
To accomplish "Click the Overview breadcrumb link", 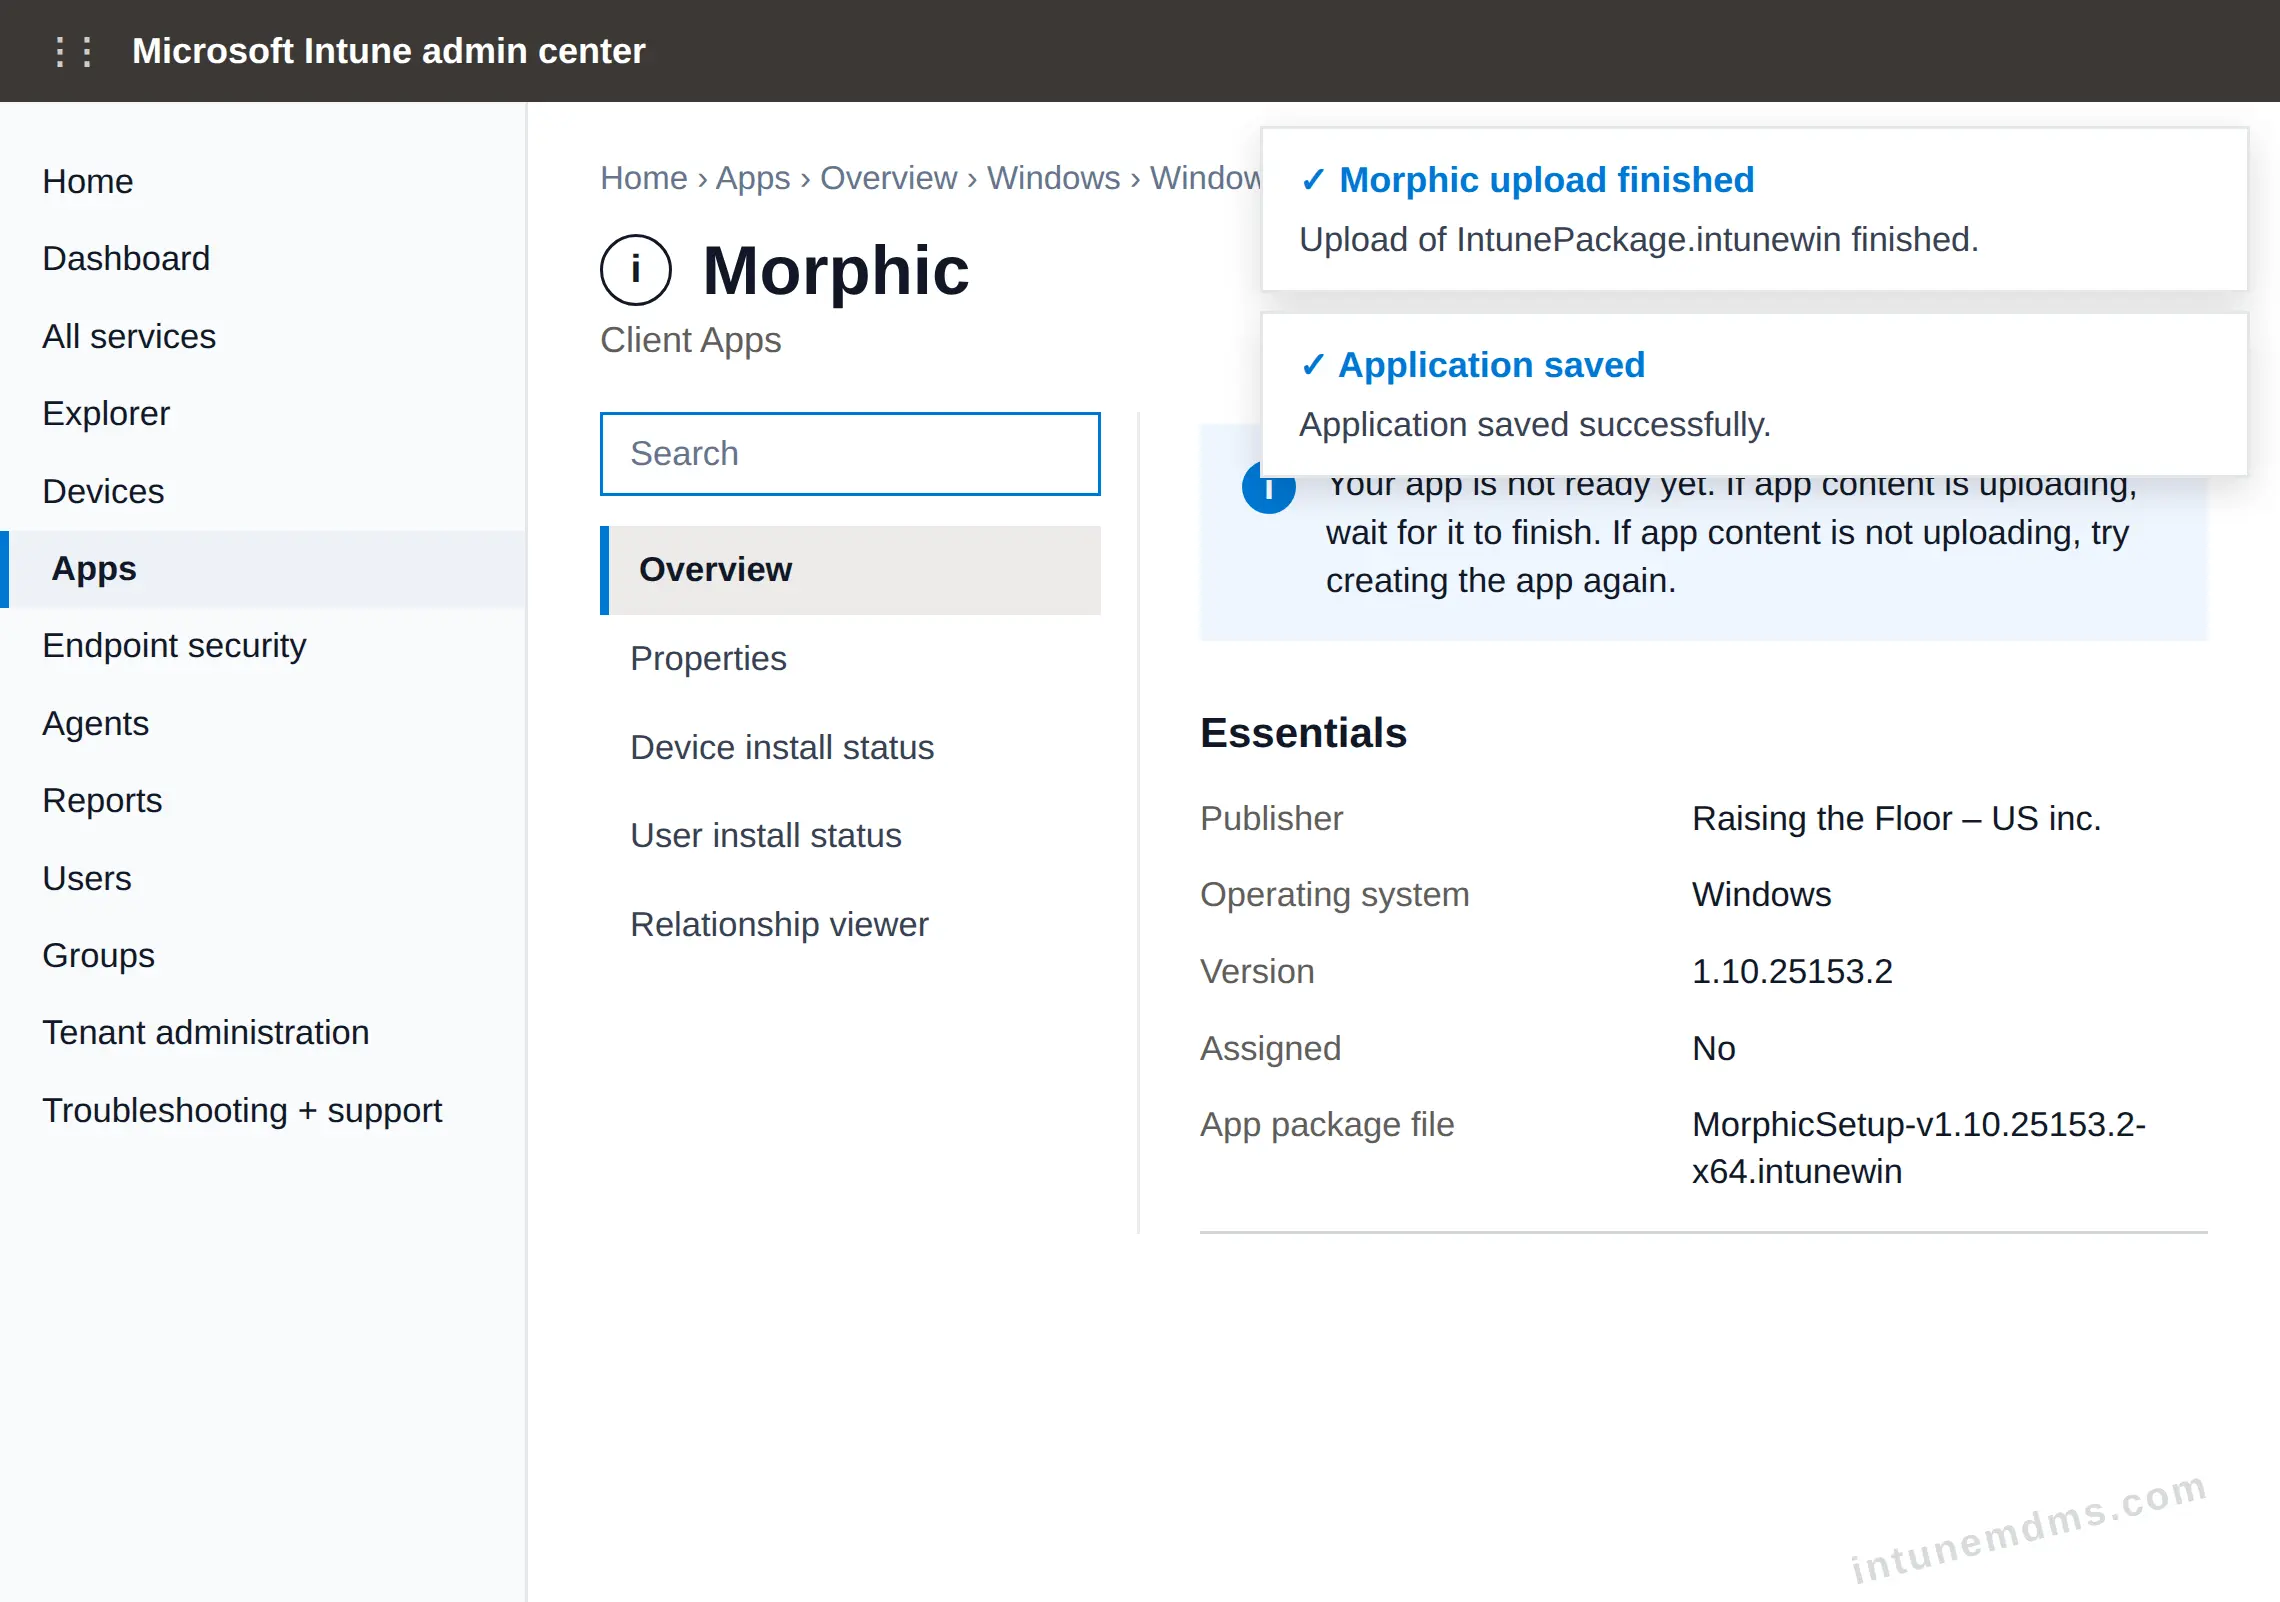I will point(888,177).
